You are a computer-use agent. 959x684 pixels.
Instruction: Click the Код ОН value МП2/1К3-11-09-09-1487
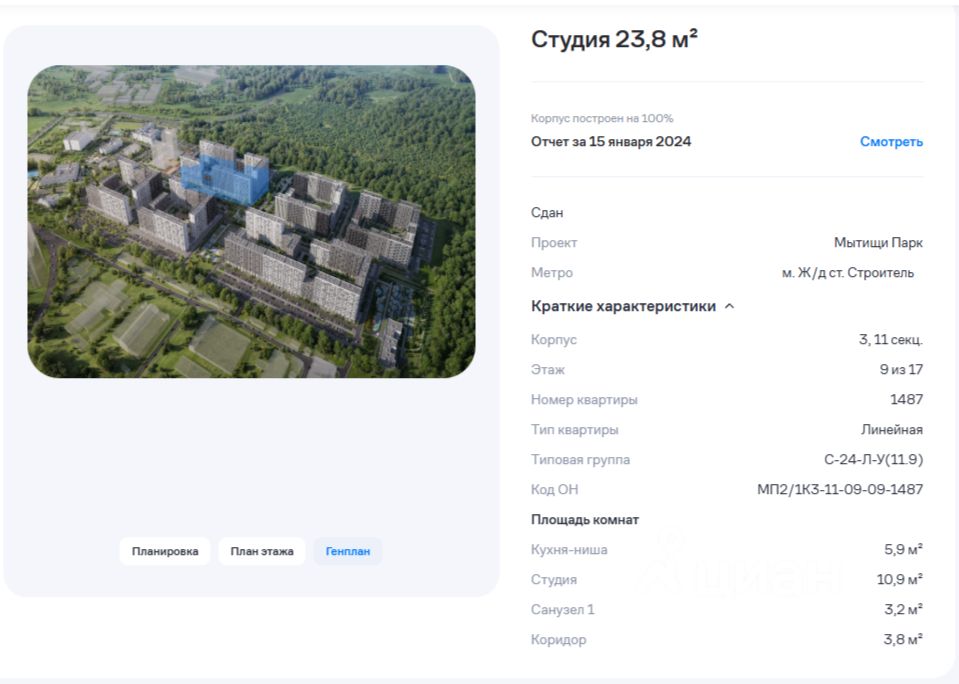840,489
